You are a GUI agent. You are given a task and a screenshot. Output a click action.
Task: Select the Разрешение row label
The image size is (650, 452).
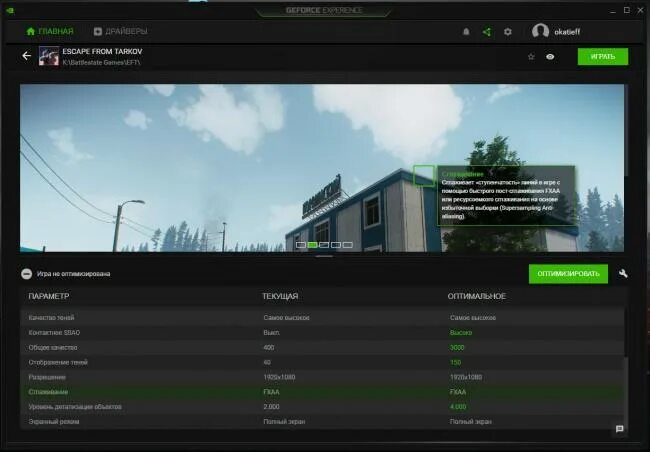(47, 377)
